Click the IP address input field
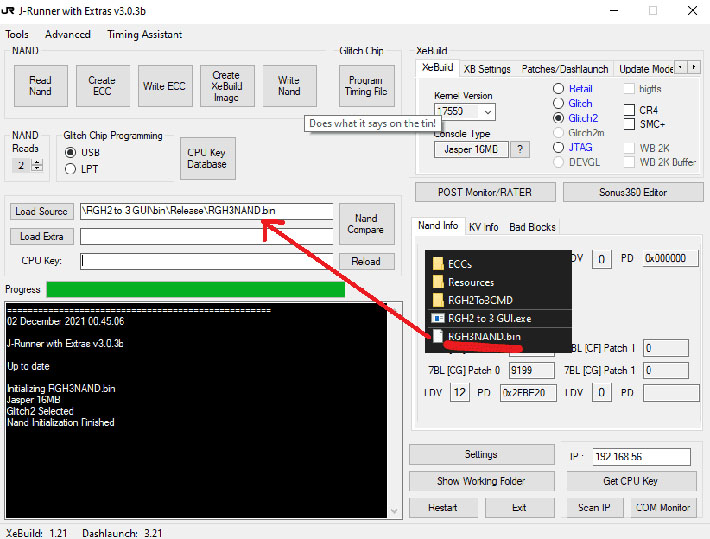This screenshot has height=539, width=710. point(642,457)
